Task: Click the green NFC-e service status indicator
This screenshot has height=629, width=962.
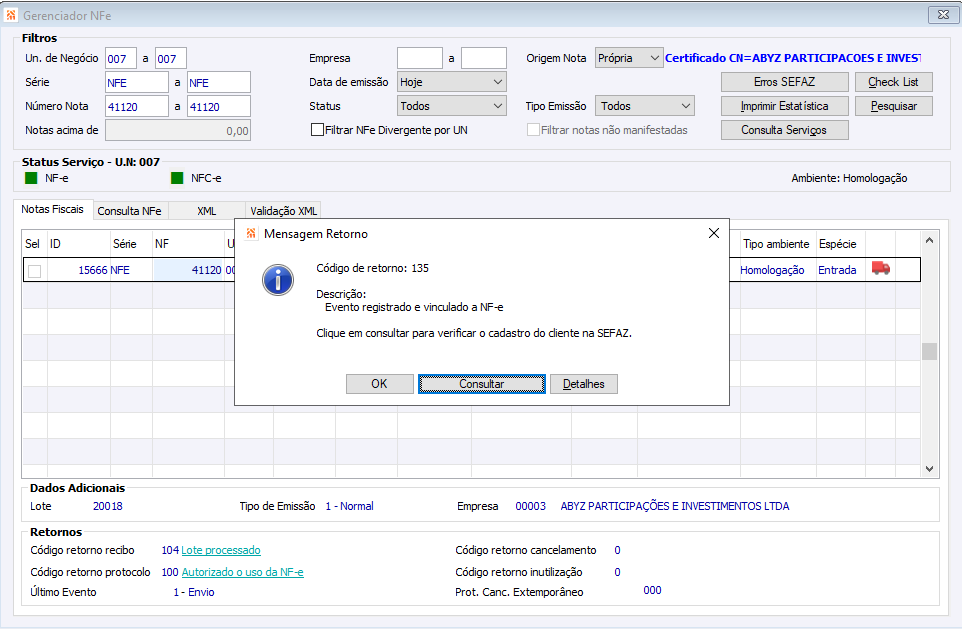Action: click(x=177, y=178)
